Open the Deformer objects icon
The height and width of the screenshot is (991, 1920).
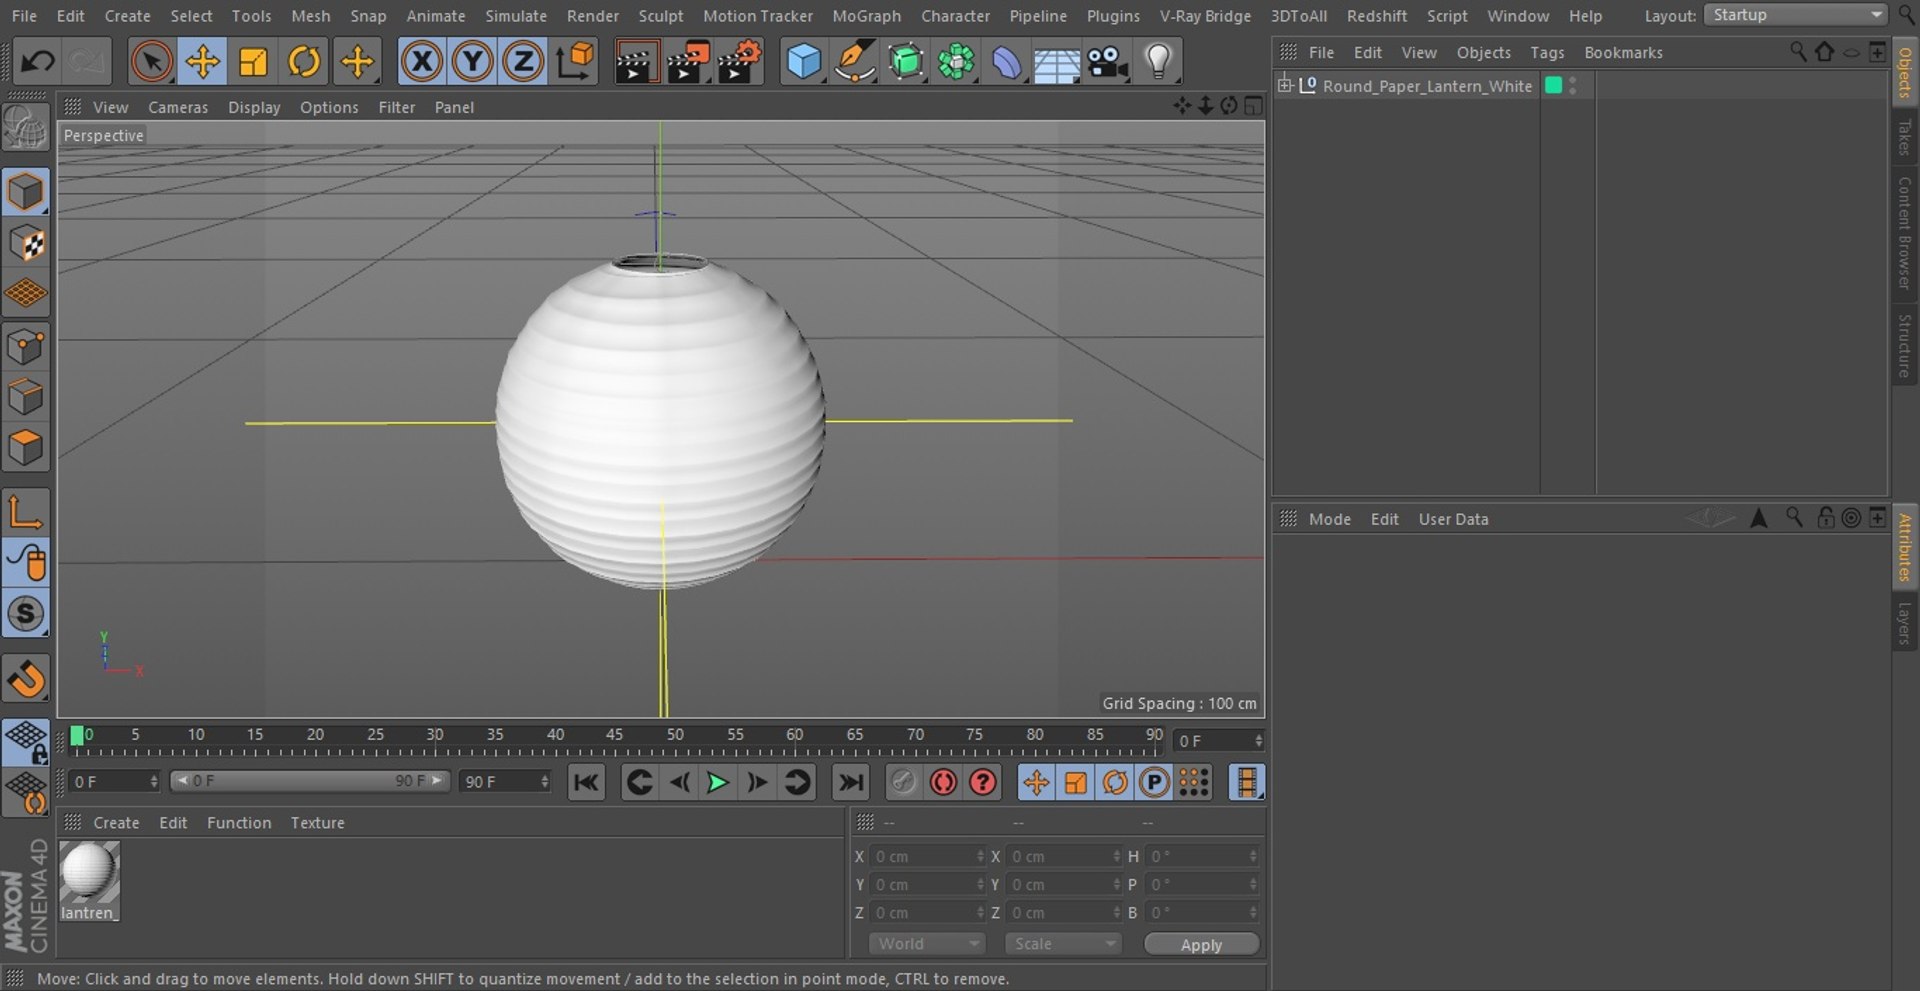(1006, 62)
